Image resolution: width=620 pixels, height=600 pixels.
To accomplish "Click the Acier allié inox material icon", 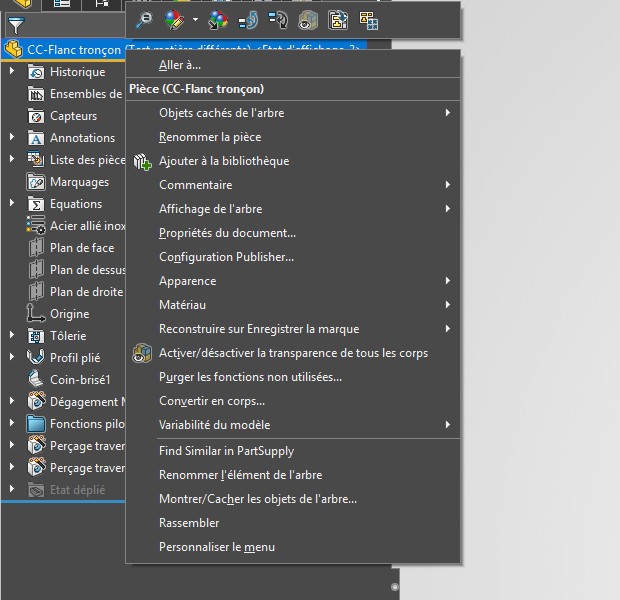I will click(36, 225).
